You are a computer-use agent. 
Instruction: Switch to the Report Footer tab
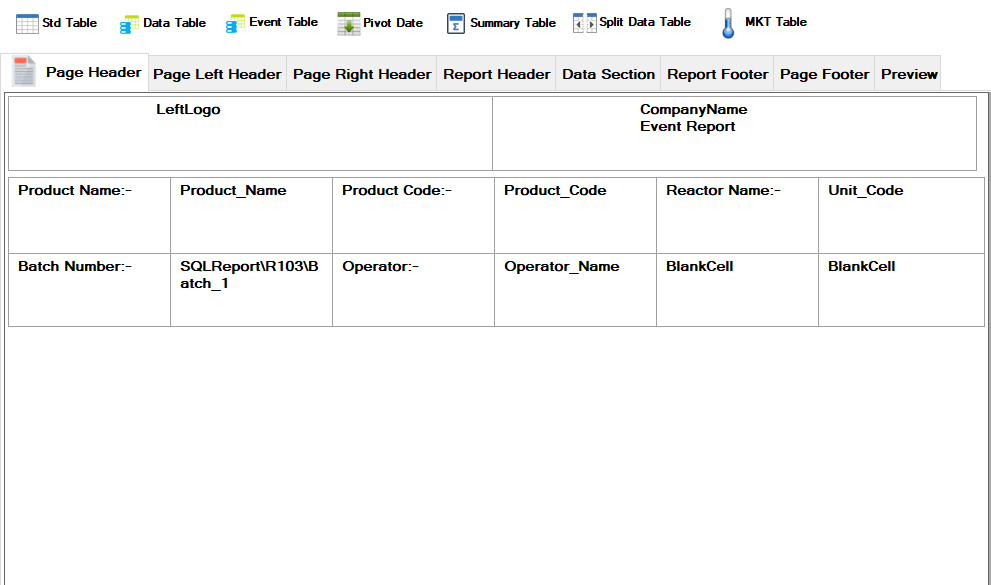717,74
